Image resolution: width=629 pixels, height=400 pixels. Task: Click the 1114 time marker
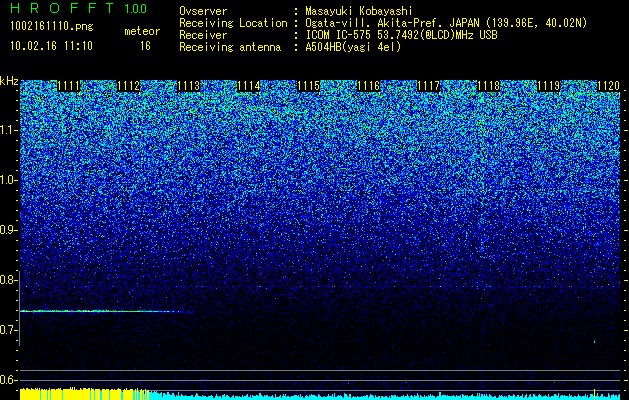point(249,86)
